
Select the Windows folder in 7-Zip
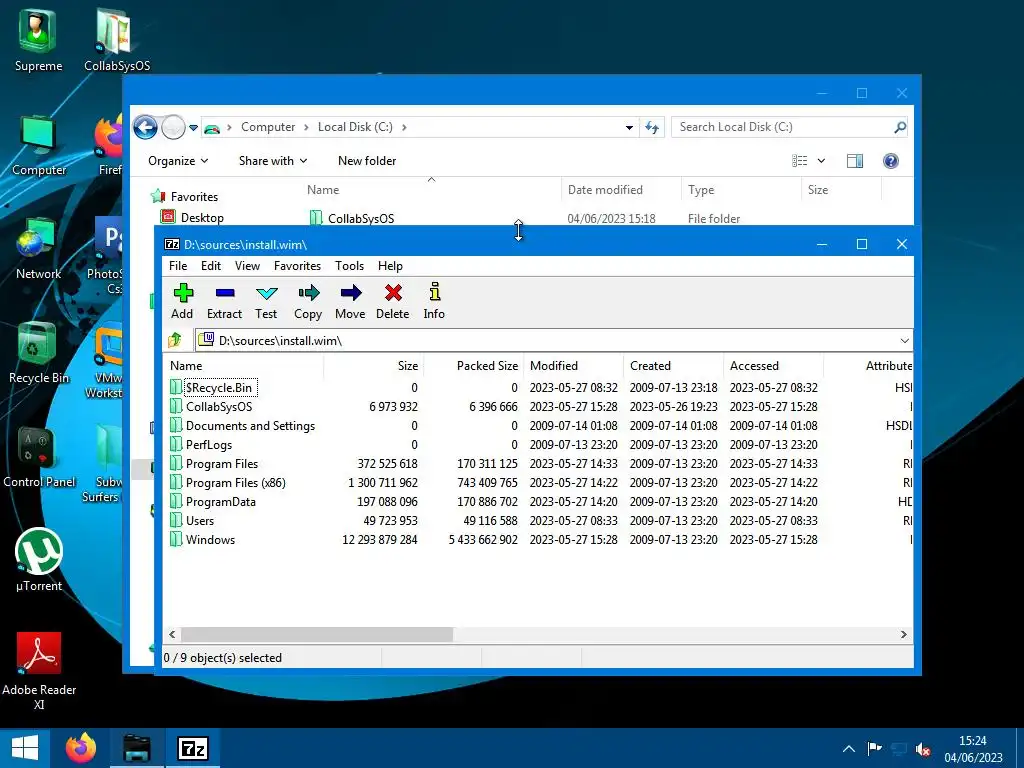[x=539, y=539]
